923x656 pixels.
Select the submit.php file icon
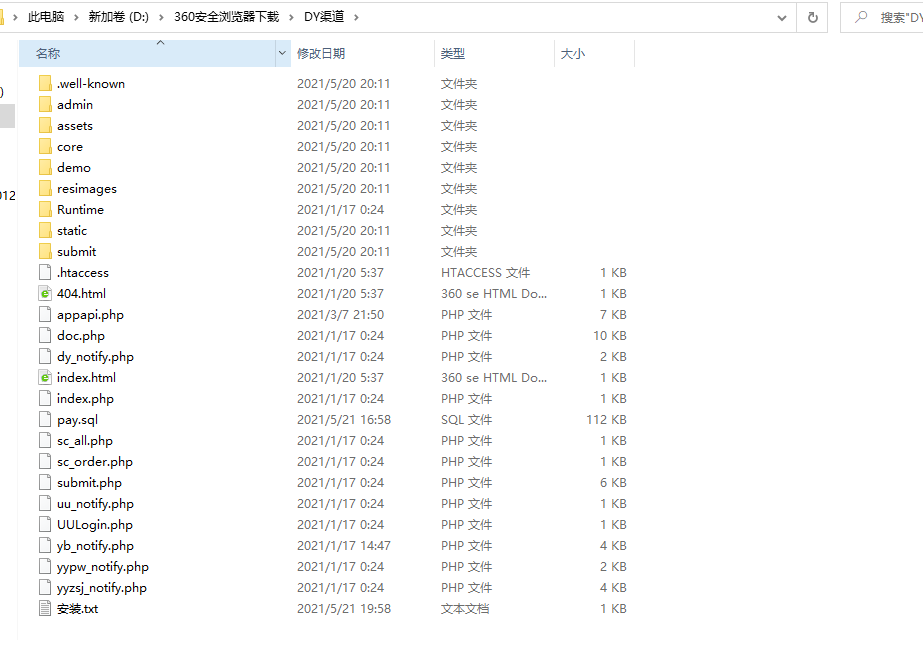tap(45, 482)
